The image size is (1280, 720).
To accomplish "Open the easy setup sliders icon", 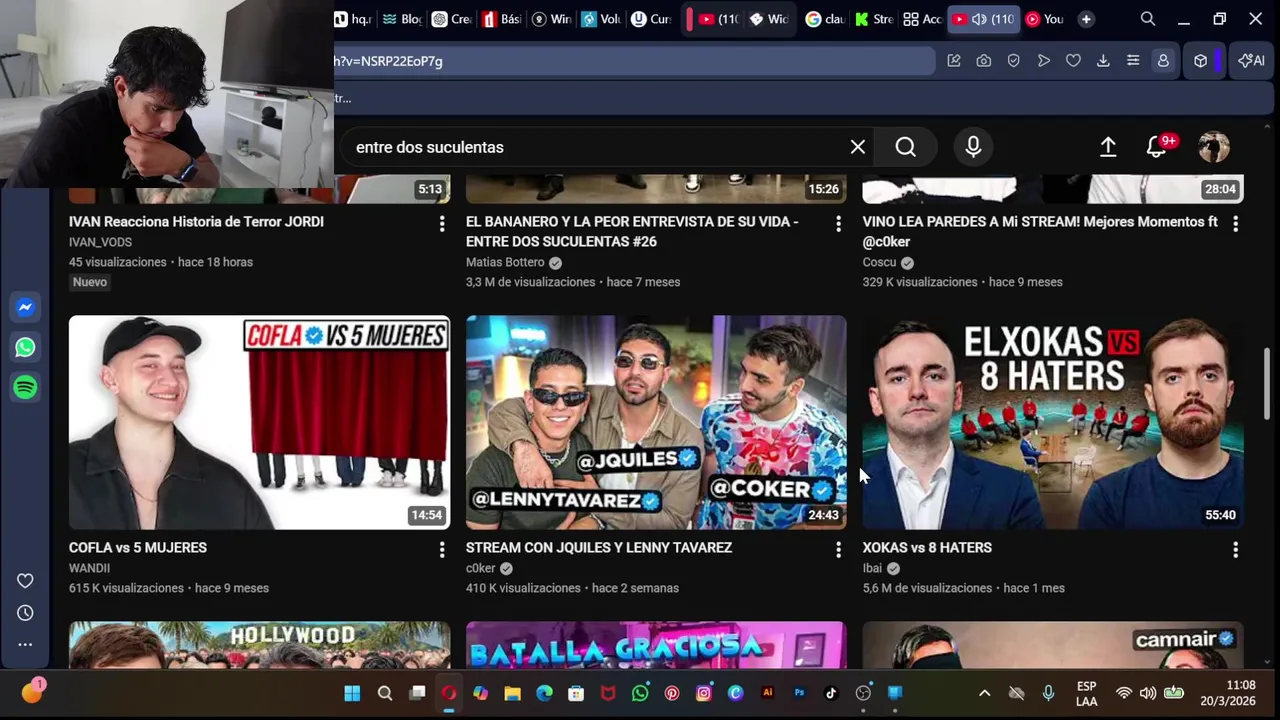I will [x=1133, y=61].
